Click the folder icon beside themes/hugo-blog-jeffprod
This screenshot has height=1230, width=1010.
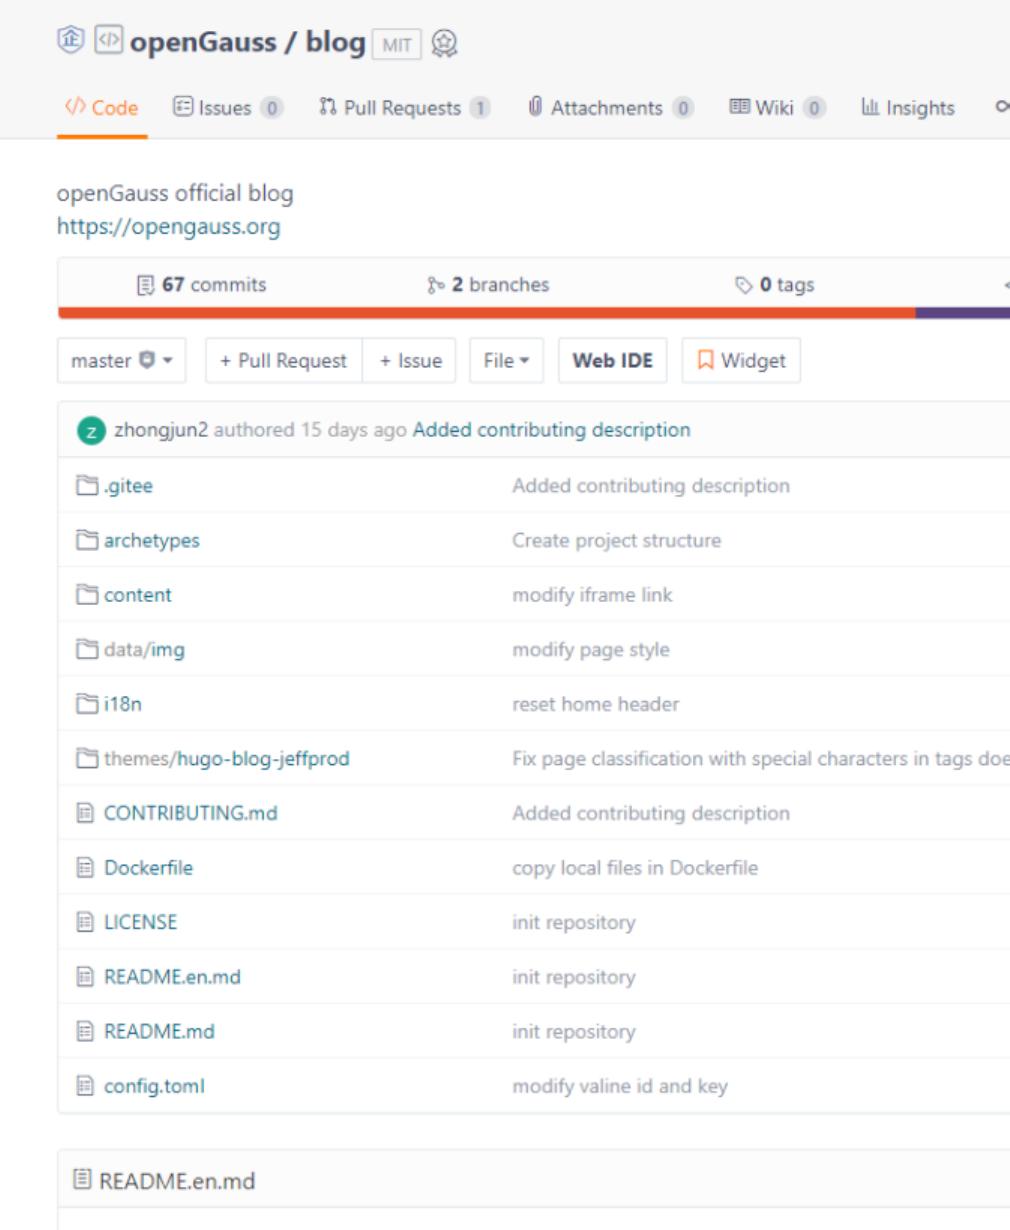pyautogui.click(x=86, y=759)
